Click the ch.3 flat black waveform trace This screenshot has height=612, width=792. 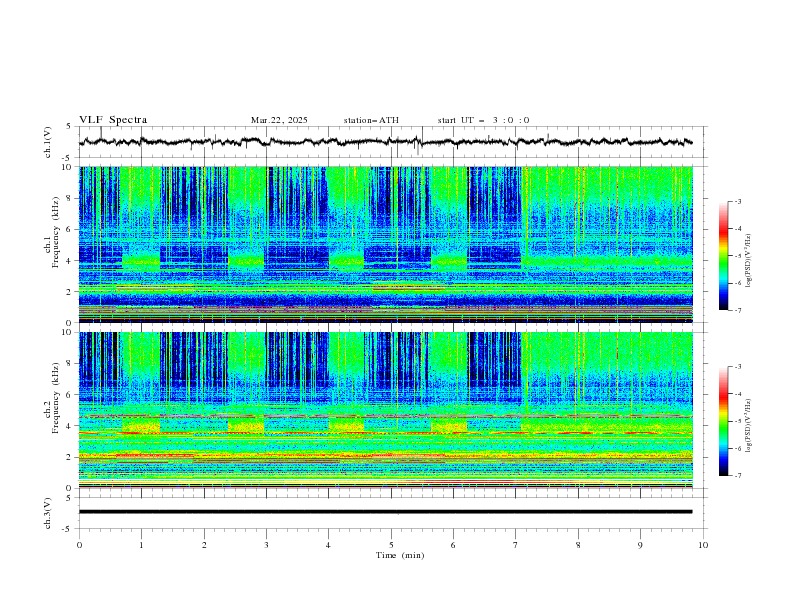[x=385, y=512]
